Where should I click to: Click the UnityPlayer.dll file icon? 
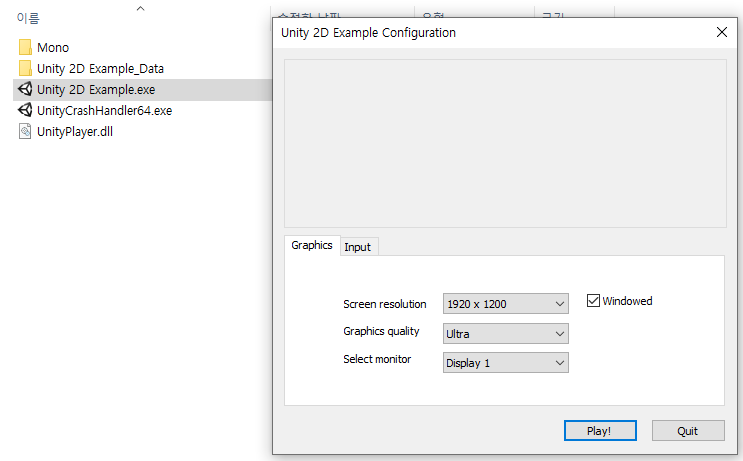[25, 131]
